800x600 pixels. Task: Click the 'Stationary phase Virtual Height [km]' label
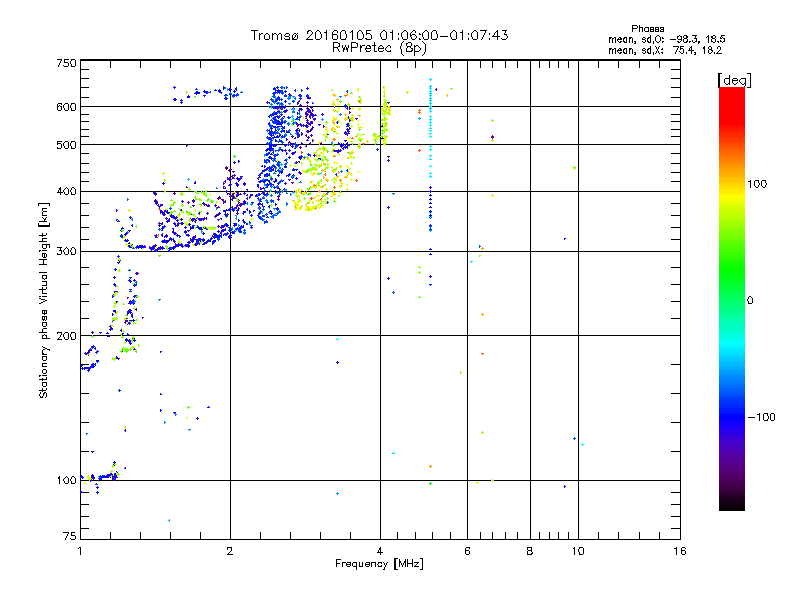click(43, 300)
